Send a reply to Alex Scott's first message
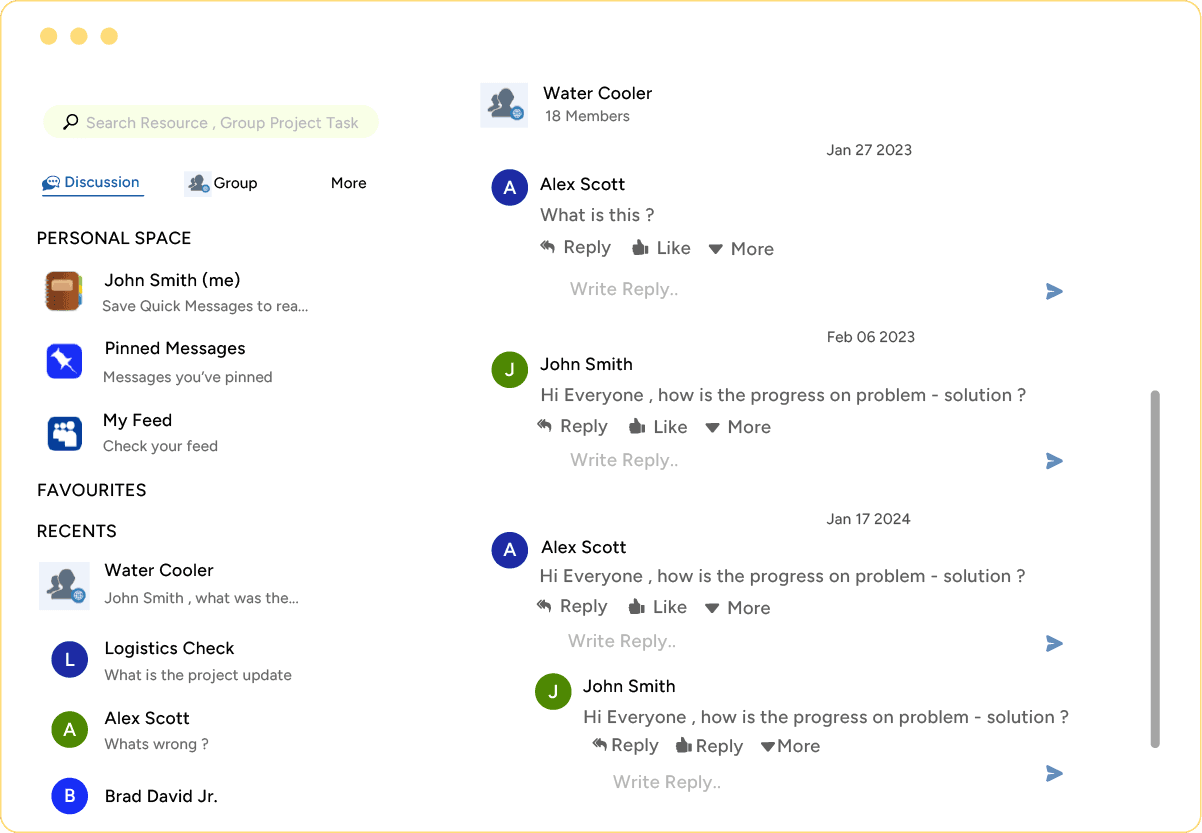Screen dimensions: 1202x833 [1054, 291]
